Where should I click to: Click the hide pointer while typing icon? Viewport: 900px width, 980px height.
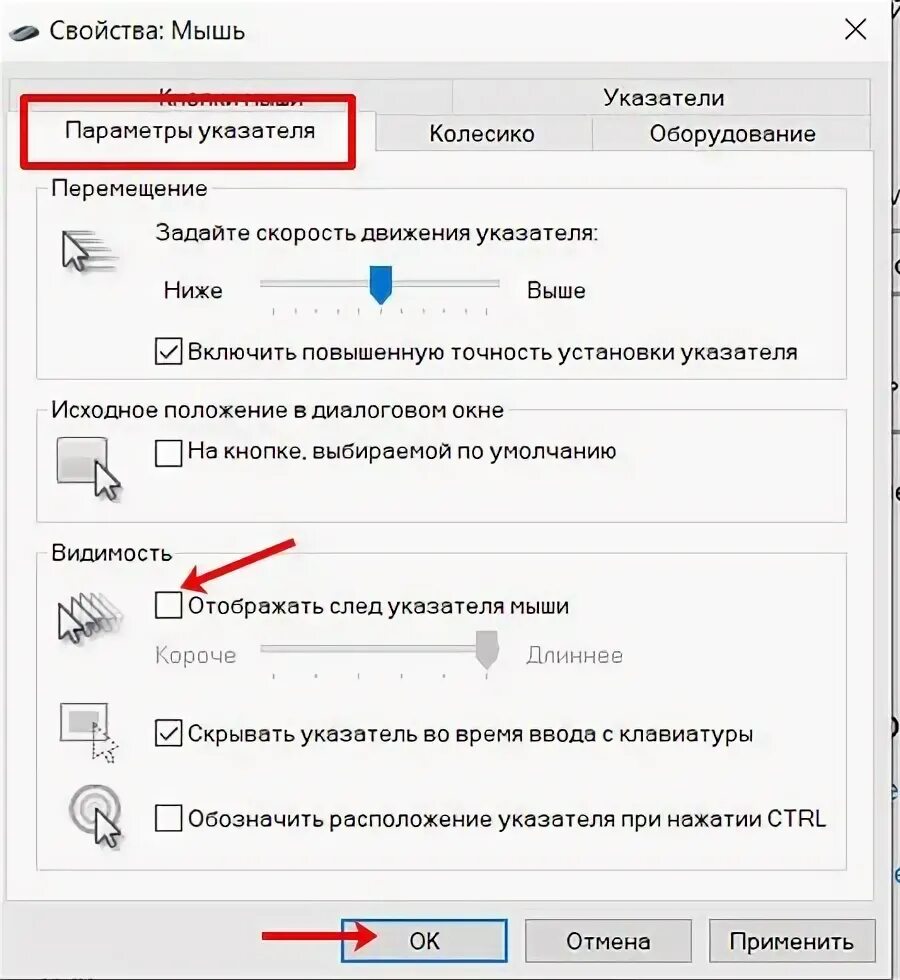[88, 733]
